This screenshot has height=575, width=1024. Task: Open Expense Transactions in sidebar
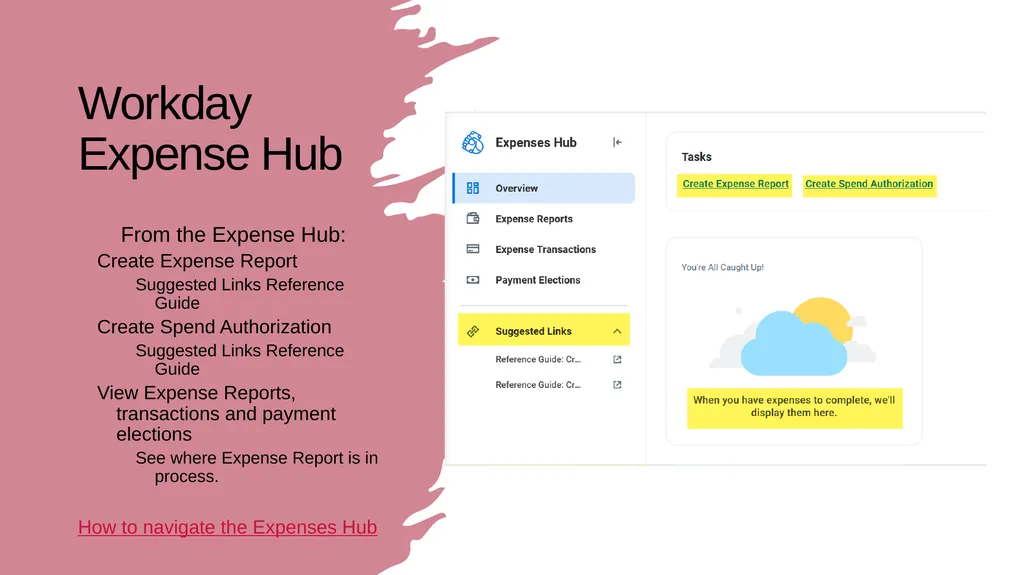[x=545, y=250]
